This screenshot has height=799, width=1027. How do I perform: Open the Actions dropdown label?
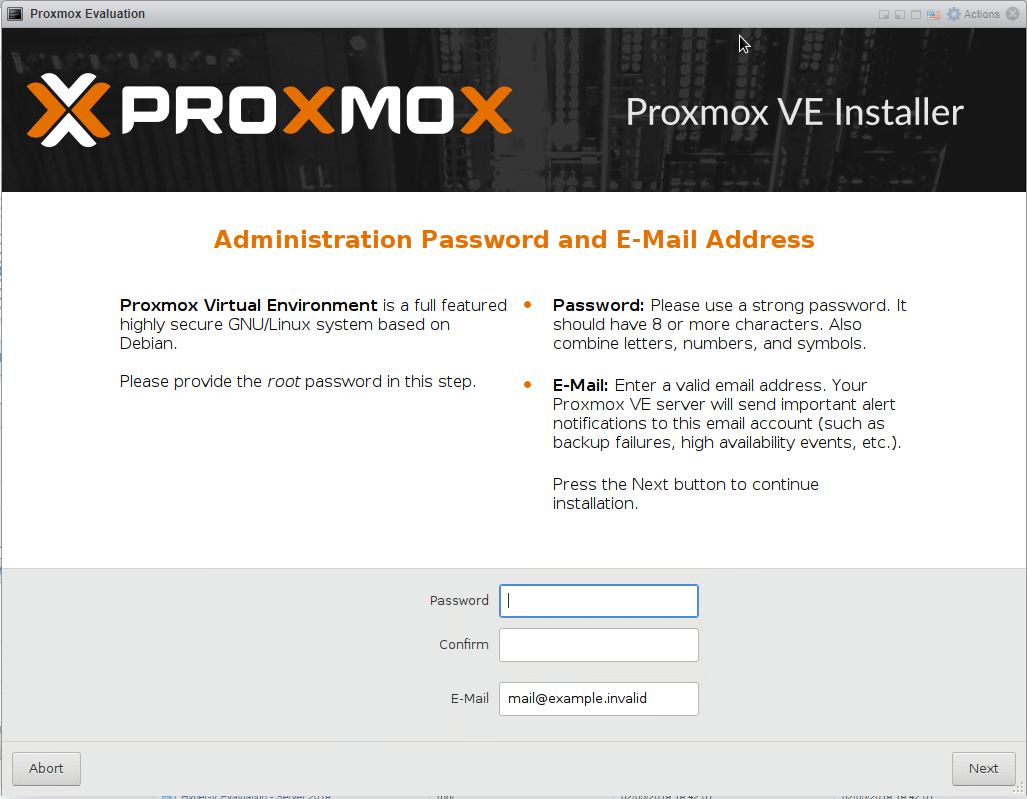click(981, 14)
